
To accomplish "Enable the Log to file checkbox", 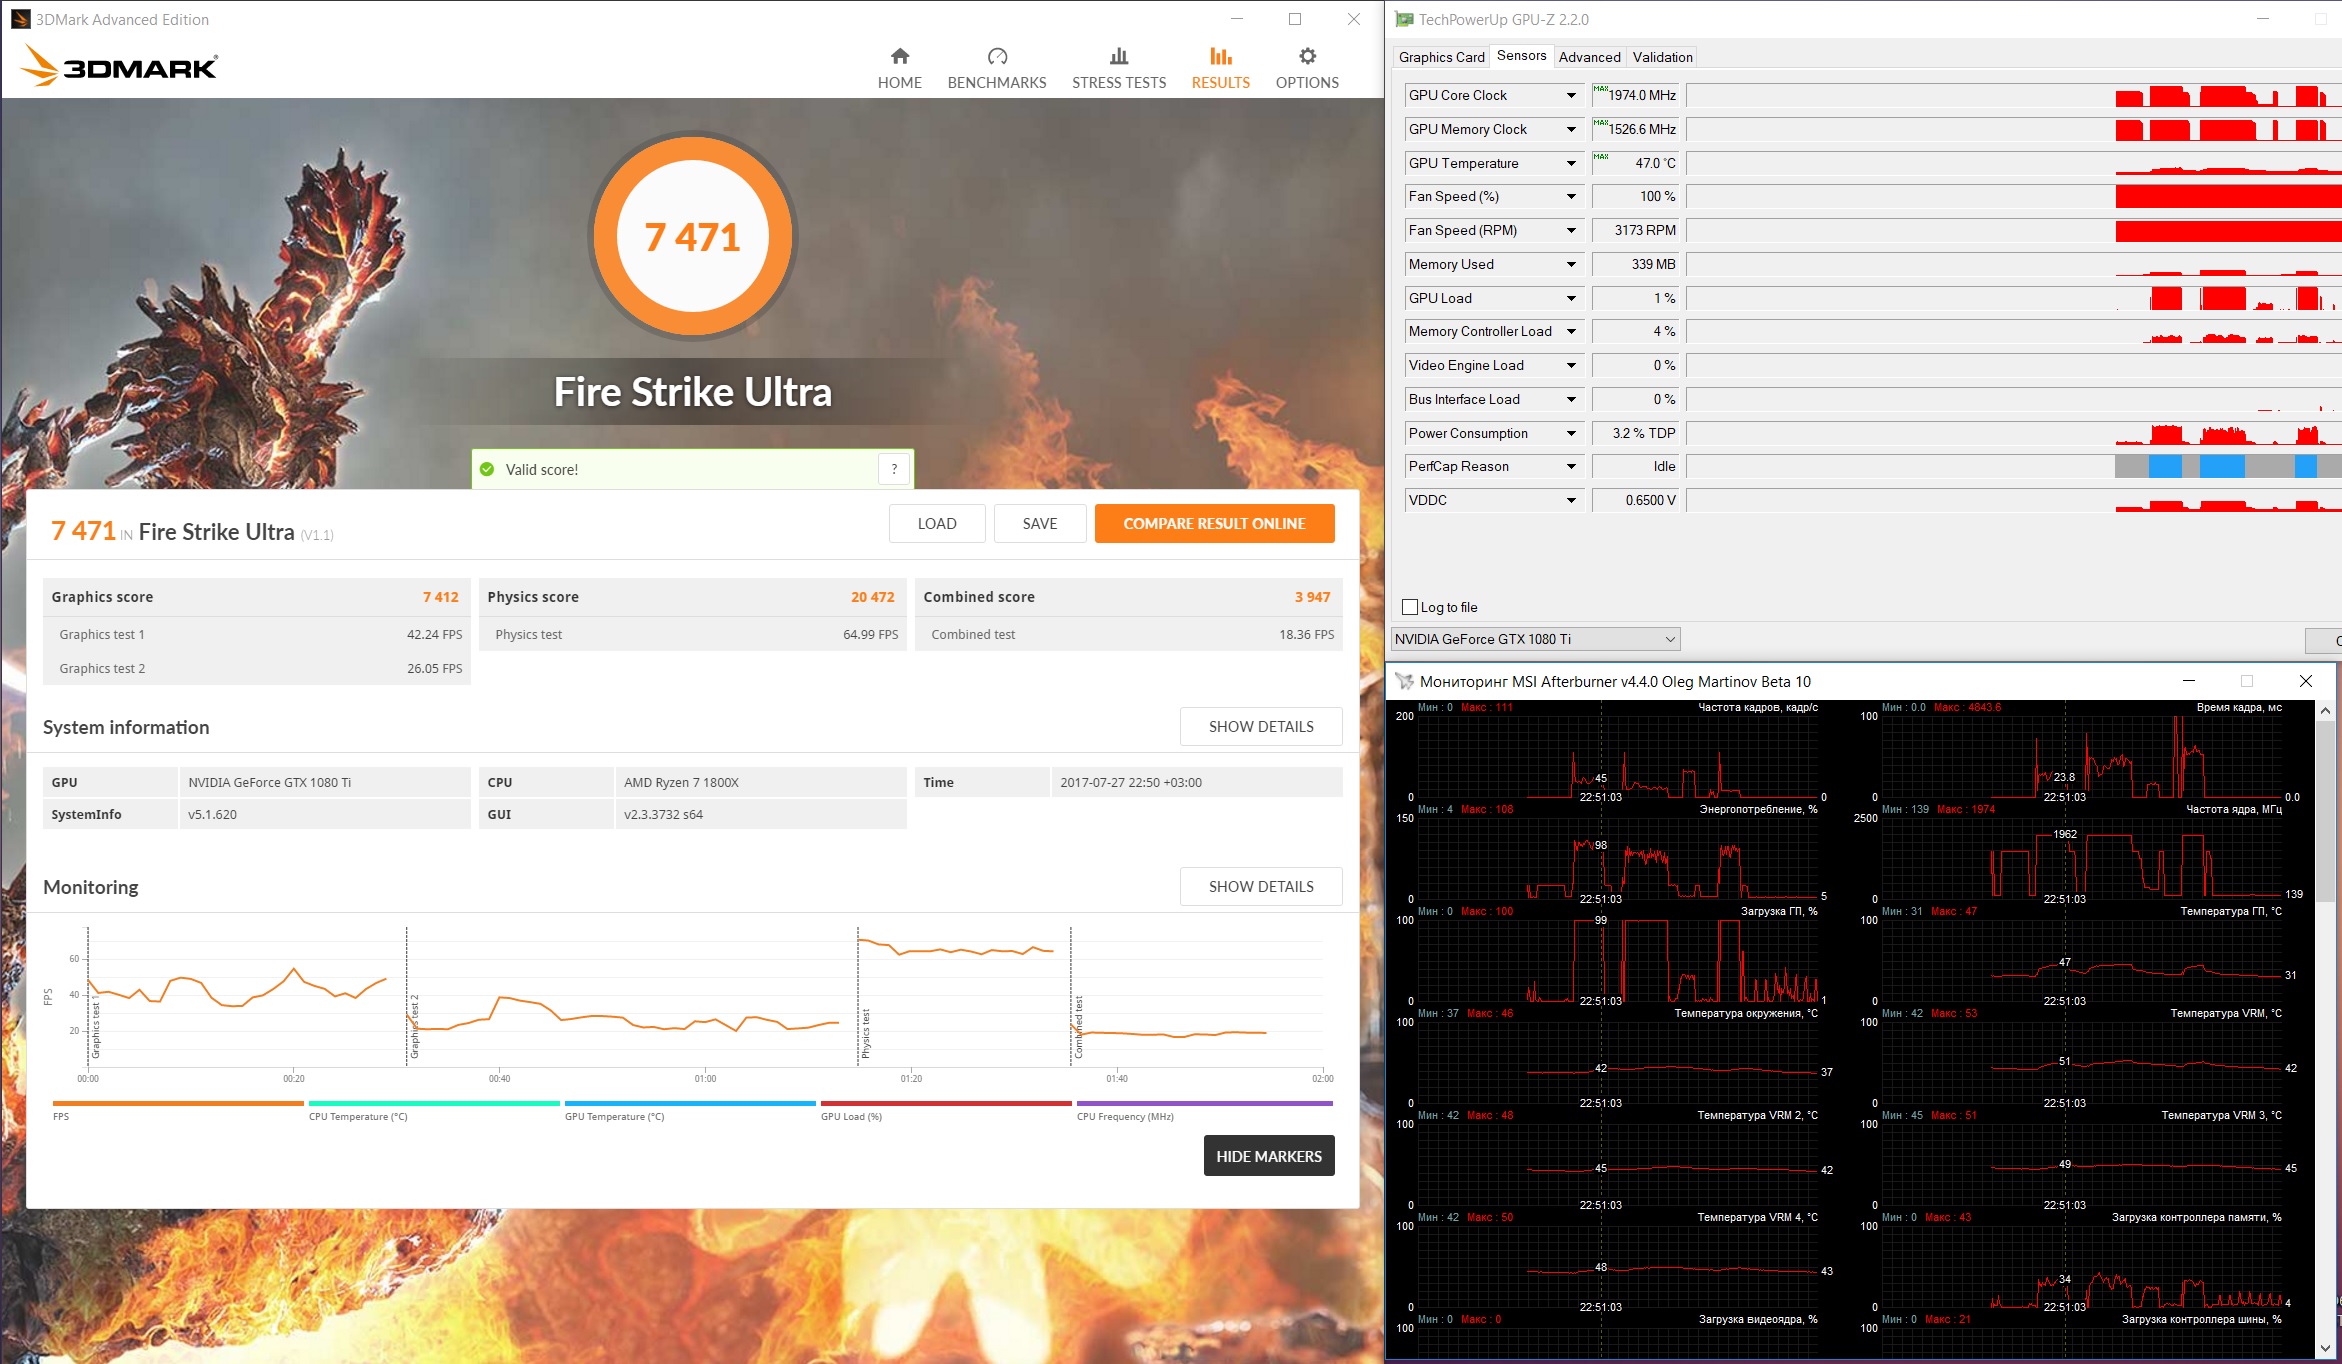I will click(1410, 607).
